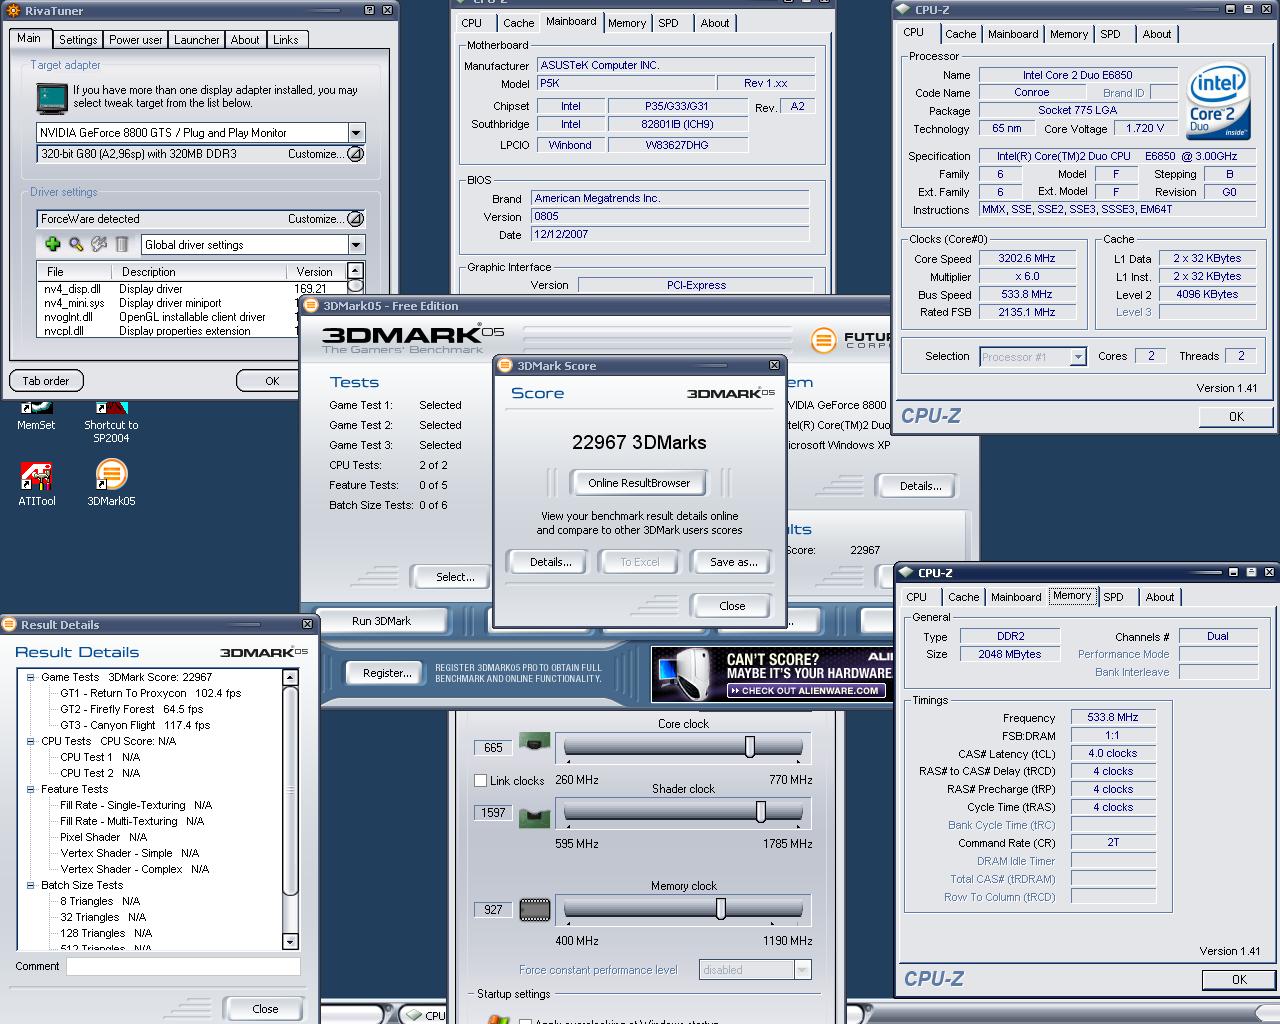Click the shader clock chip icon
Image resolution: width=1280 pixels, height=1024 pixels.
[x=535, y=817]
